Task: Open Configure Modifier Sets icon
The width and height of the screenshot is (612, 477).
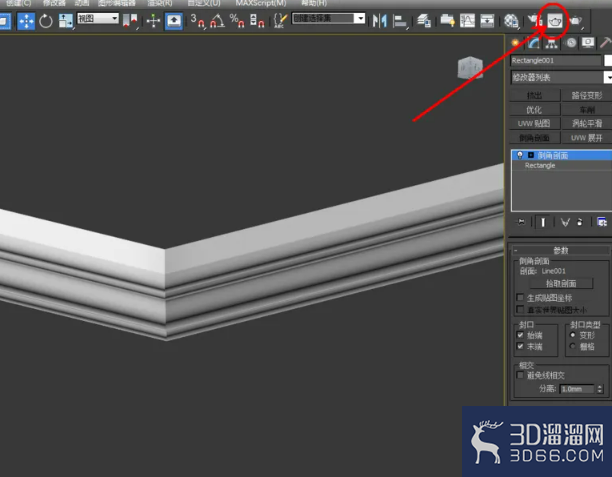Action: tap(602, 222)
